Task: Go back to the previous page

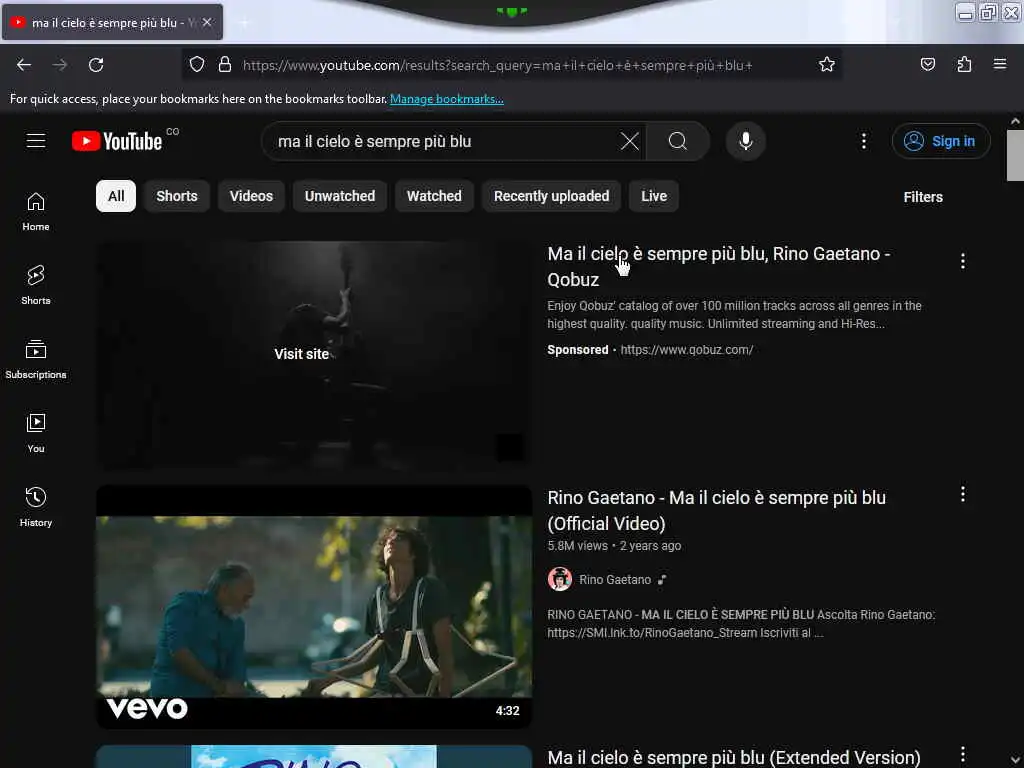Action: [24, 65]
